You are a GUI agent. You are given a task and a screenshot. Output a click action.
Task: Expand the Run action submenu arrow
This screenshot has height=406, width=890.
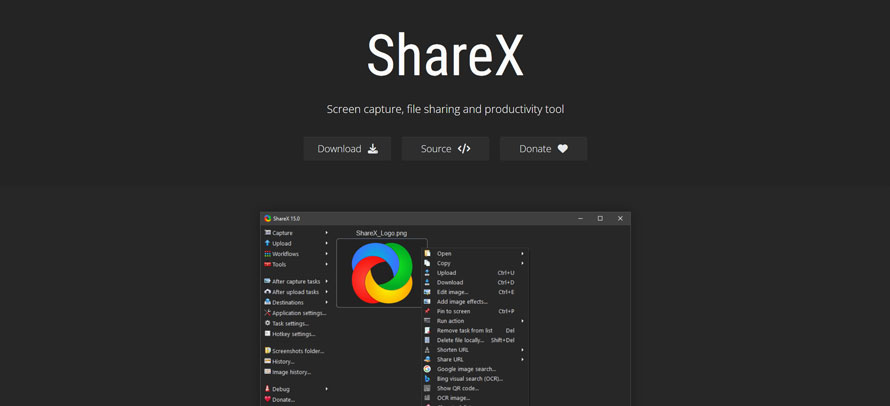tap(522, 321)
